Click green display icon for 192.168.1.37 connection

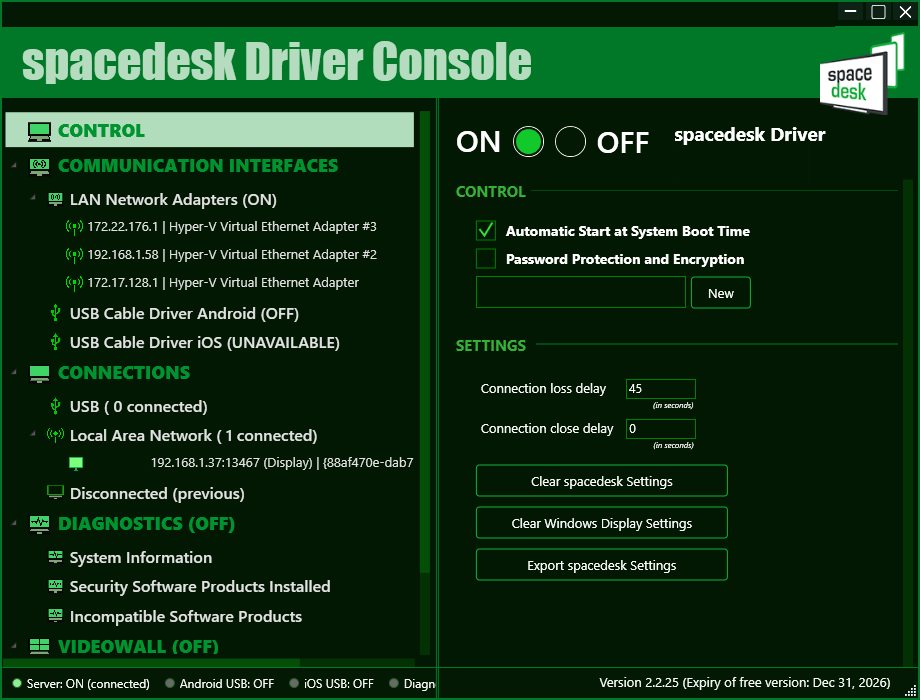[76, 463]
